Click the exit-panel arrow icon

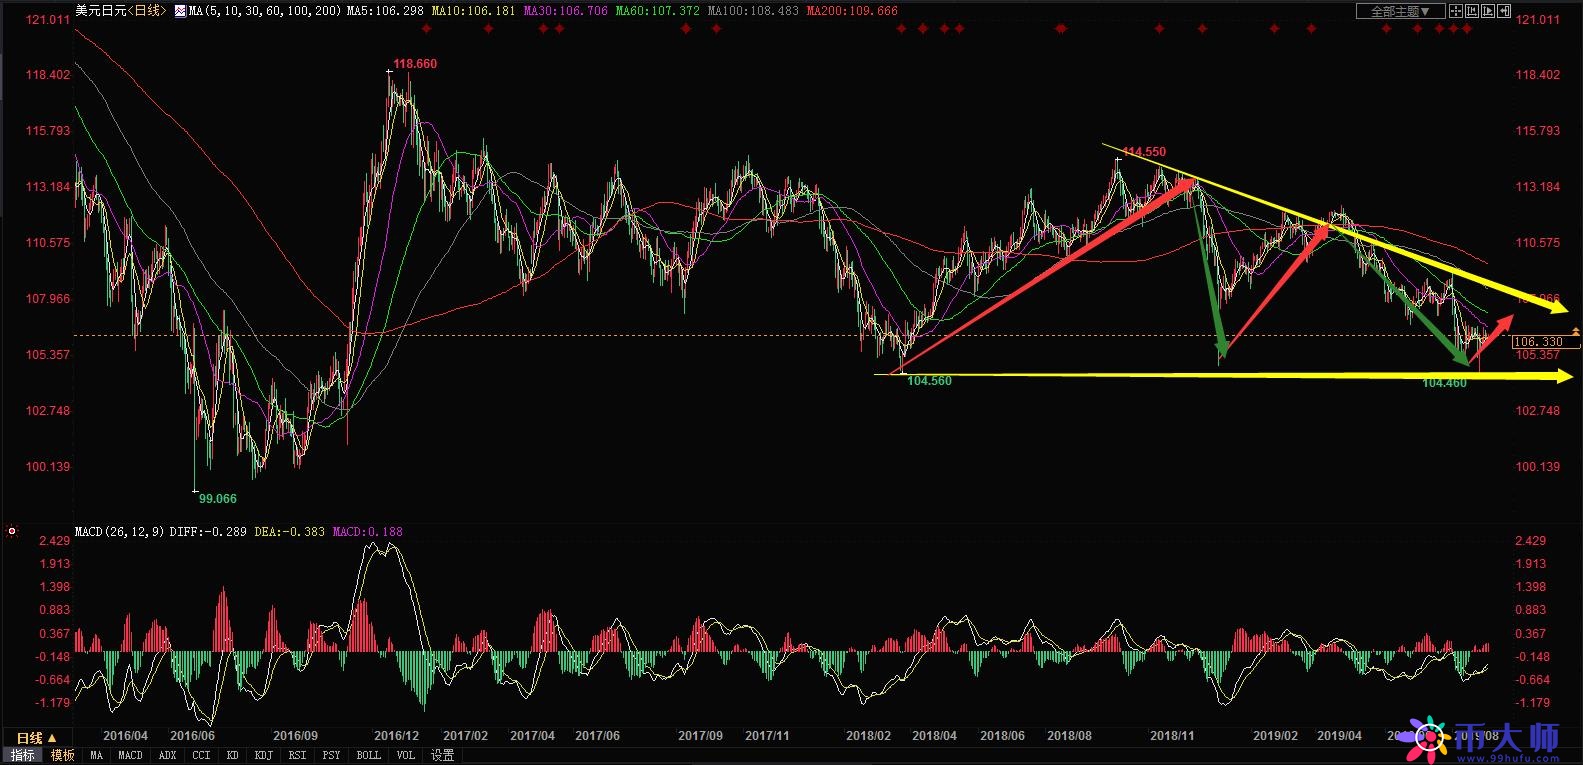click(1504, 11)
